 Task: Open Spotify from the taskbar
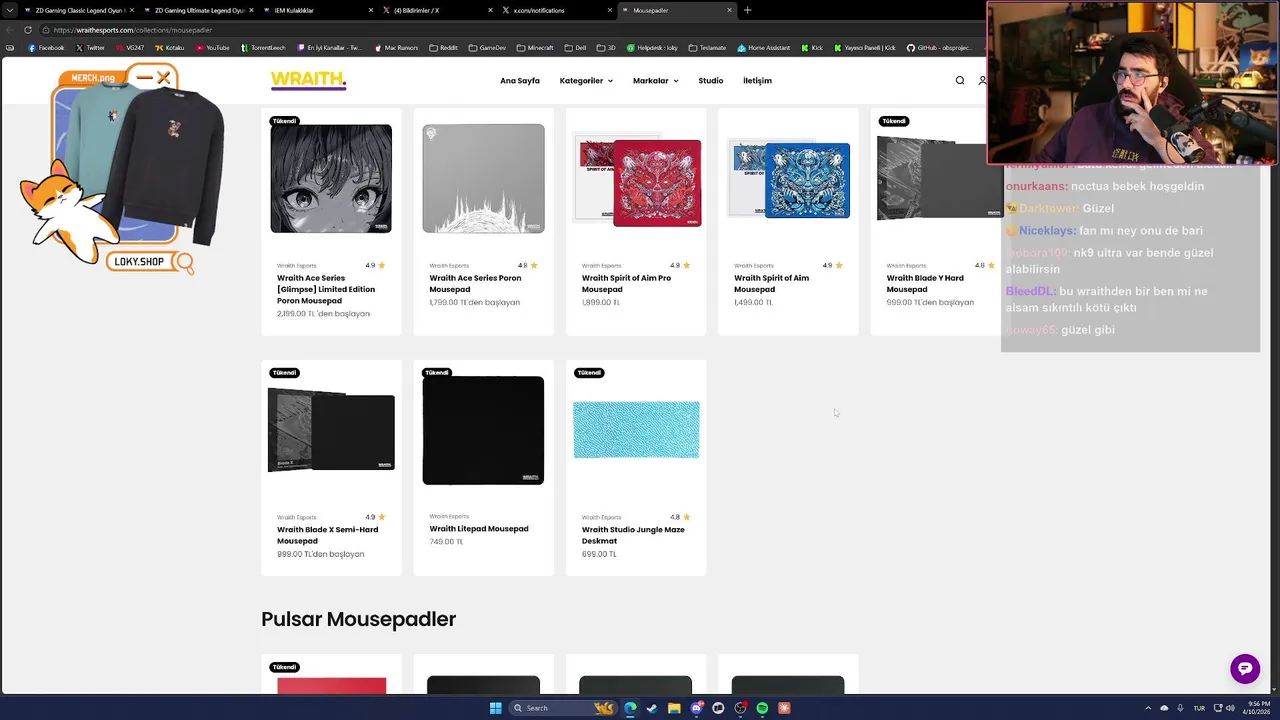(762, 708)
